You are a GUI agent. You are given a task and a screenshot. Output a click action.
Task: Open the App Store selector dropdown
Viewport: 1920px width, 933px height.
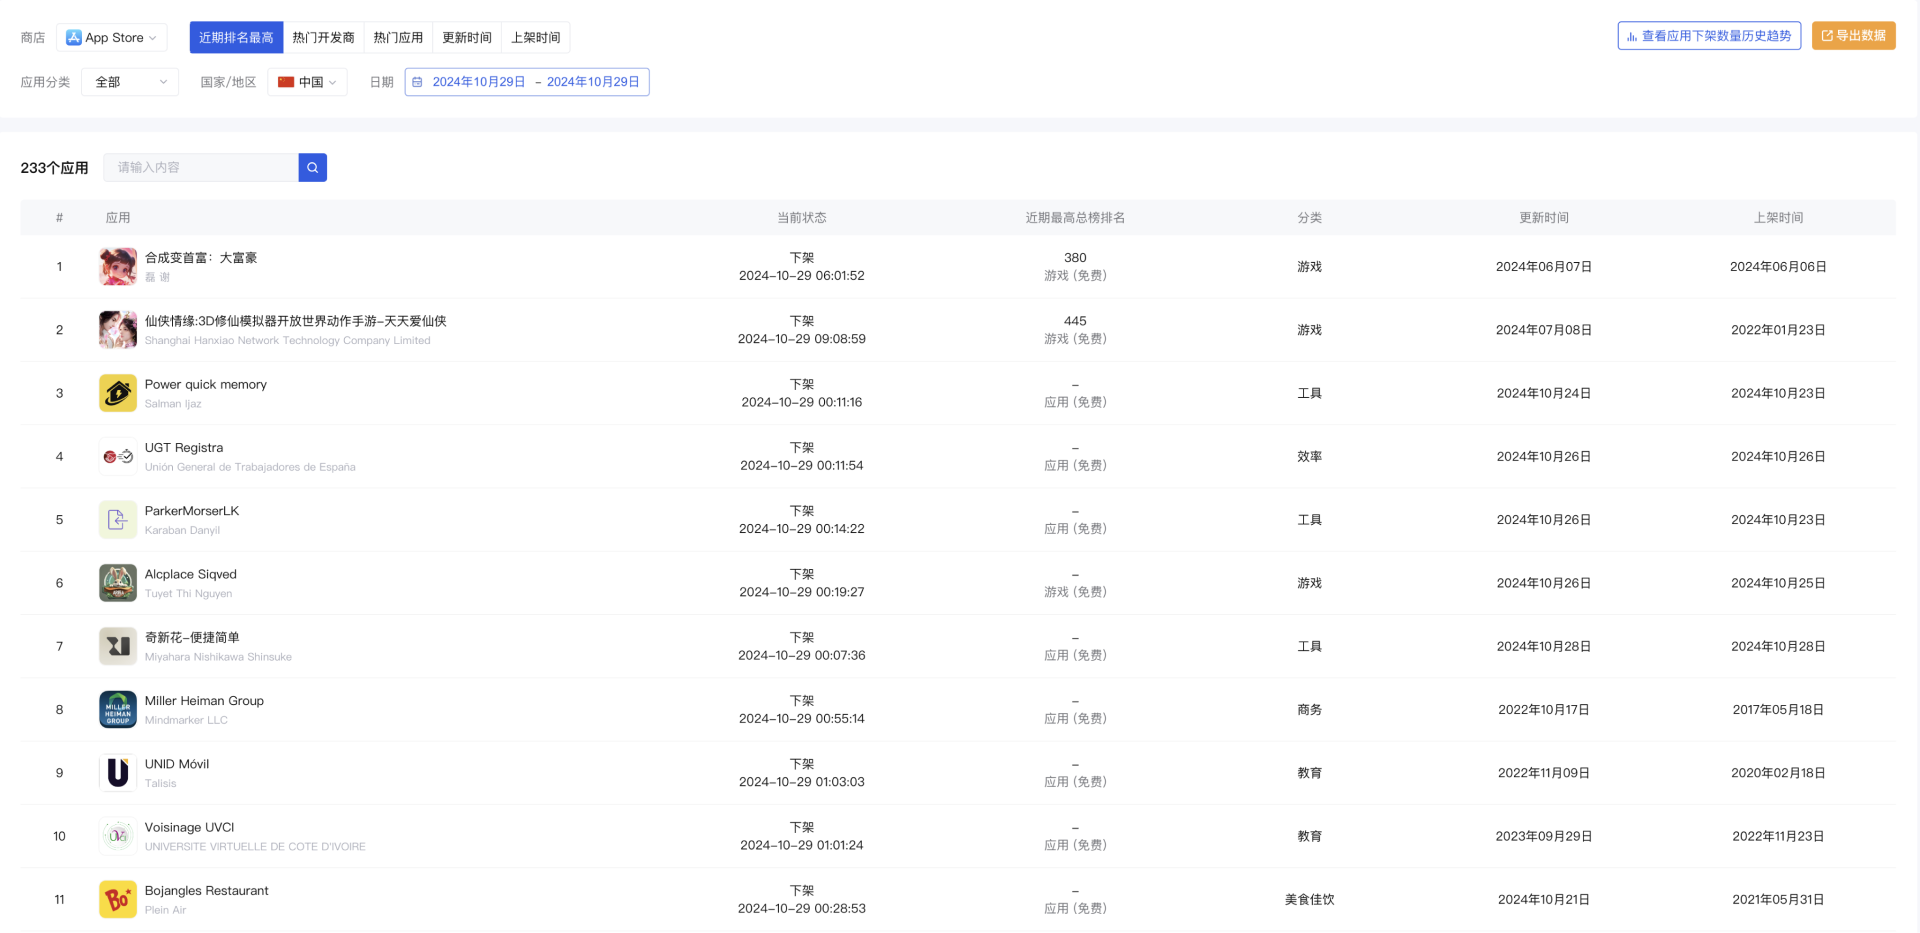coord(112,38)
